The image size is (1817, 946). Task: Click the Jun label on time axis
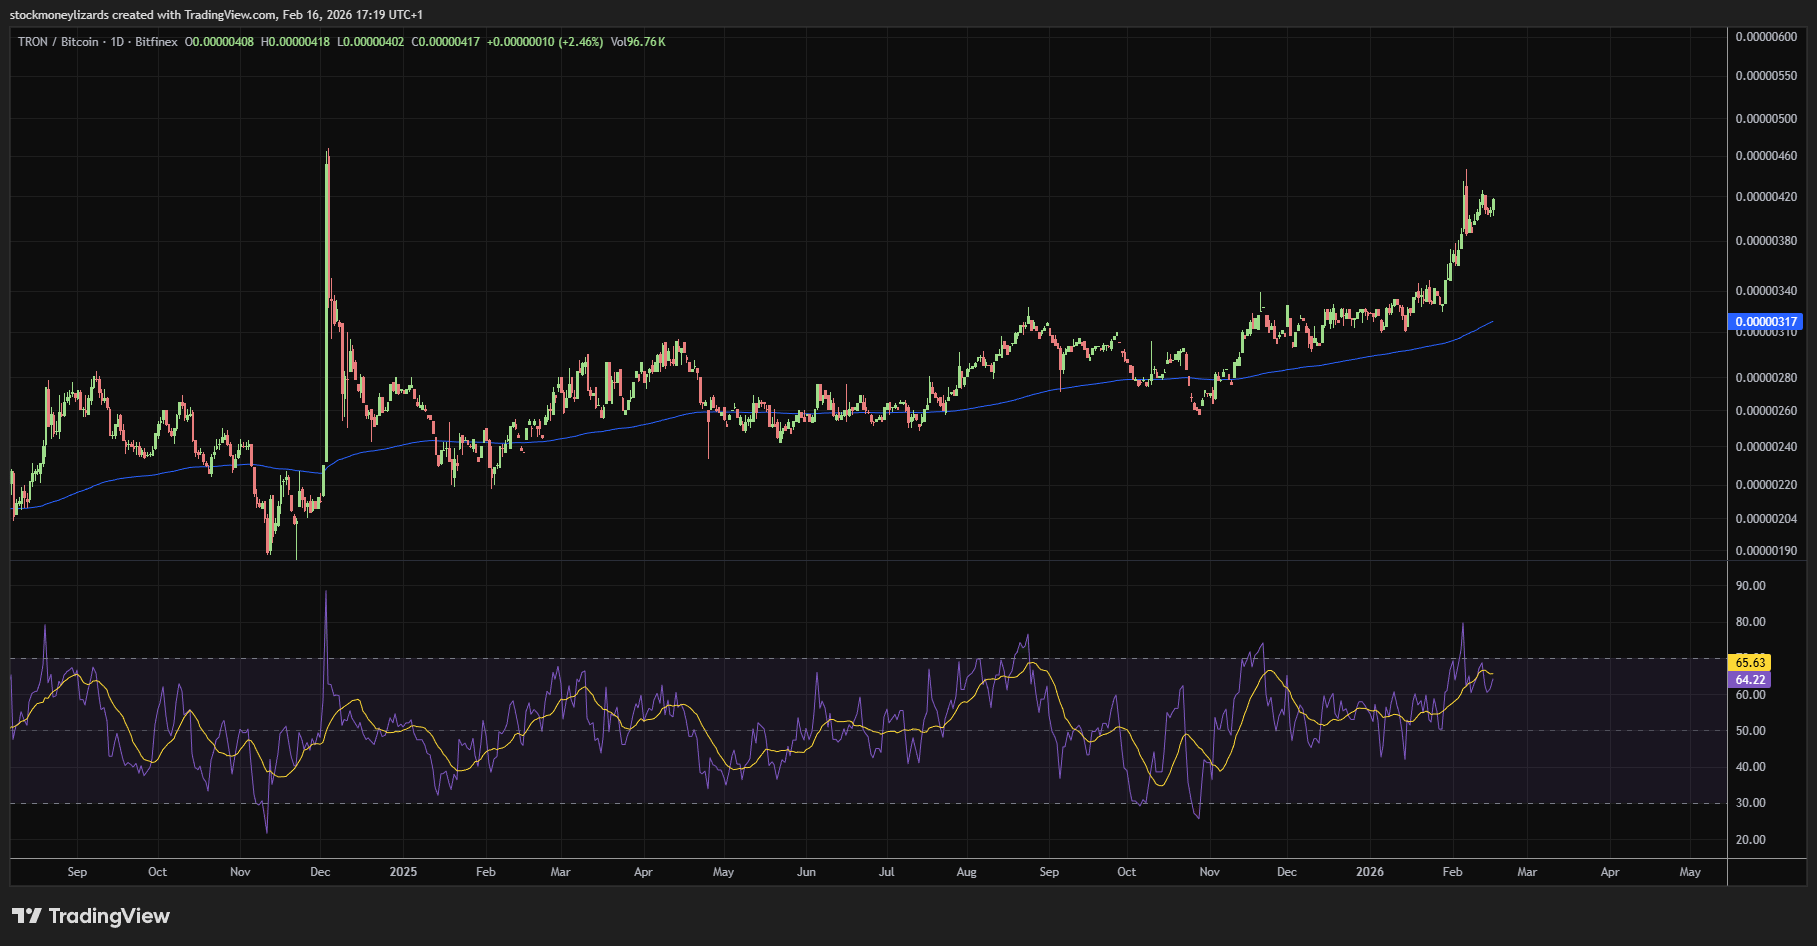click(806, 872)
